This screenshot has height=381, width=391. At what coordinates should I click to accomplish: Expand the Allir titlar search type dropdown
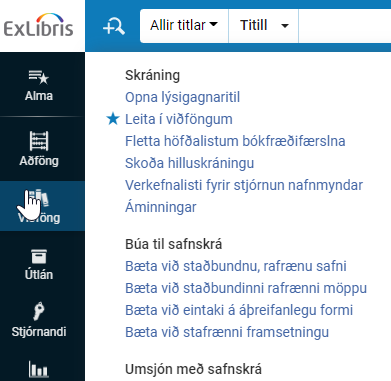click(x=184, y=26)
